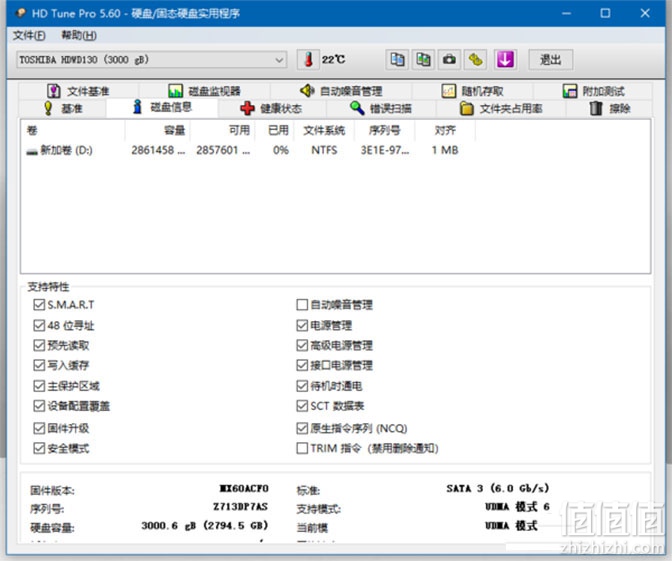Click the file benchmark icon
The image size is (672, 561).
(x=54, y=91)
